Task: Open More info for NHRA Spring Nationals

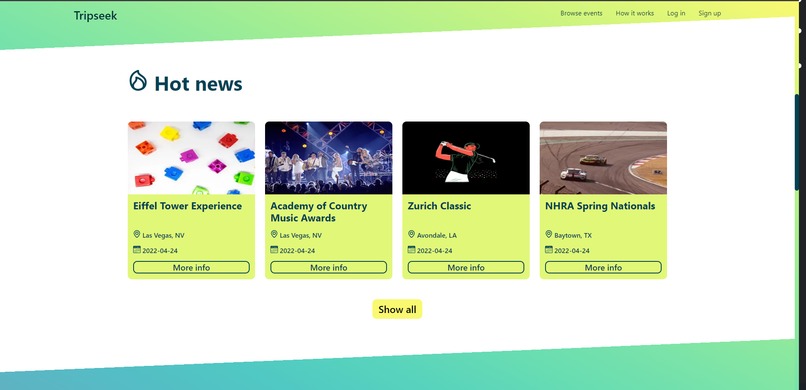Action: pyautogui.click(x=603, y=267)
